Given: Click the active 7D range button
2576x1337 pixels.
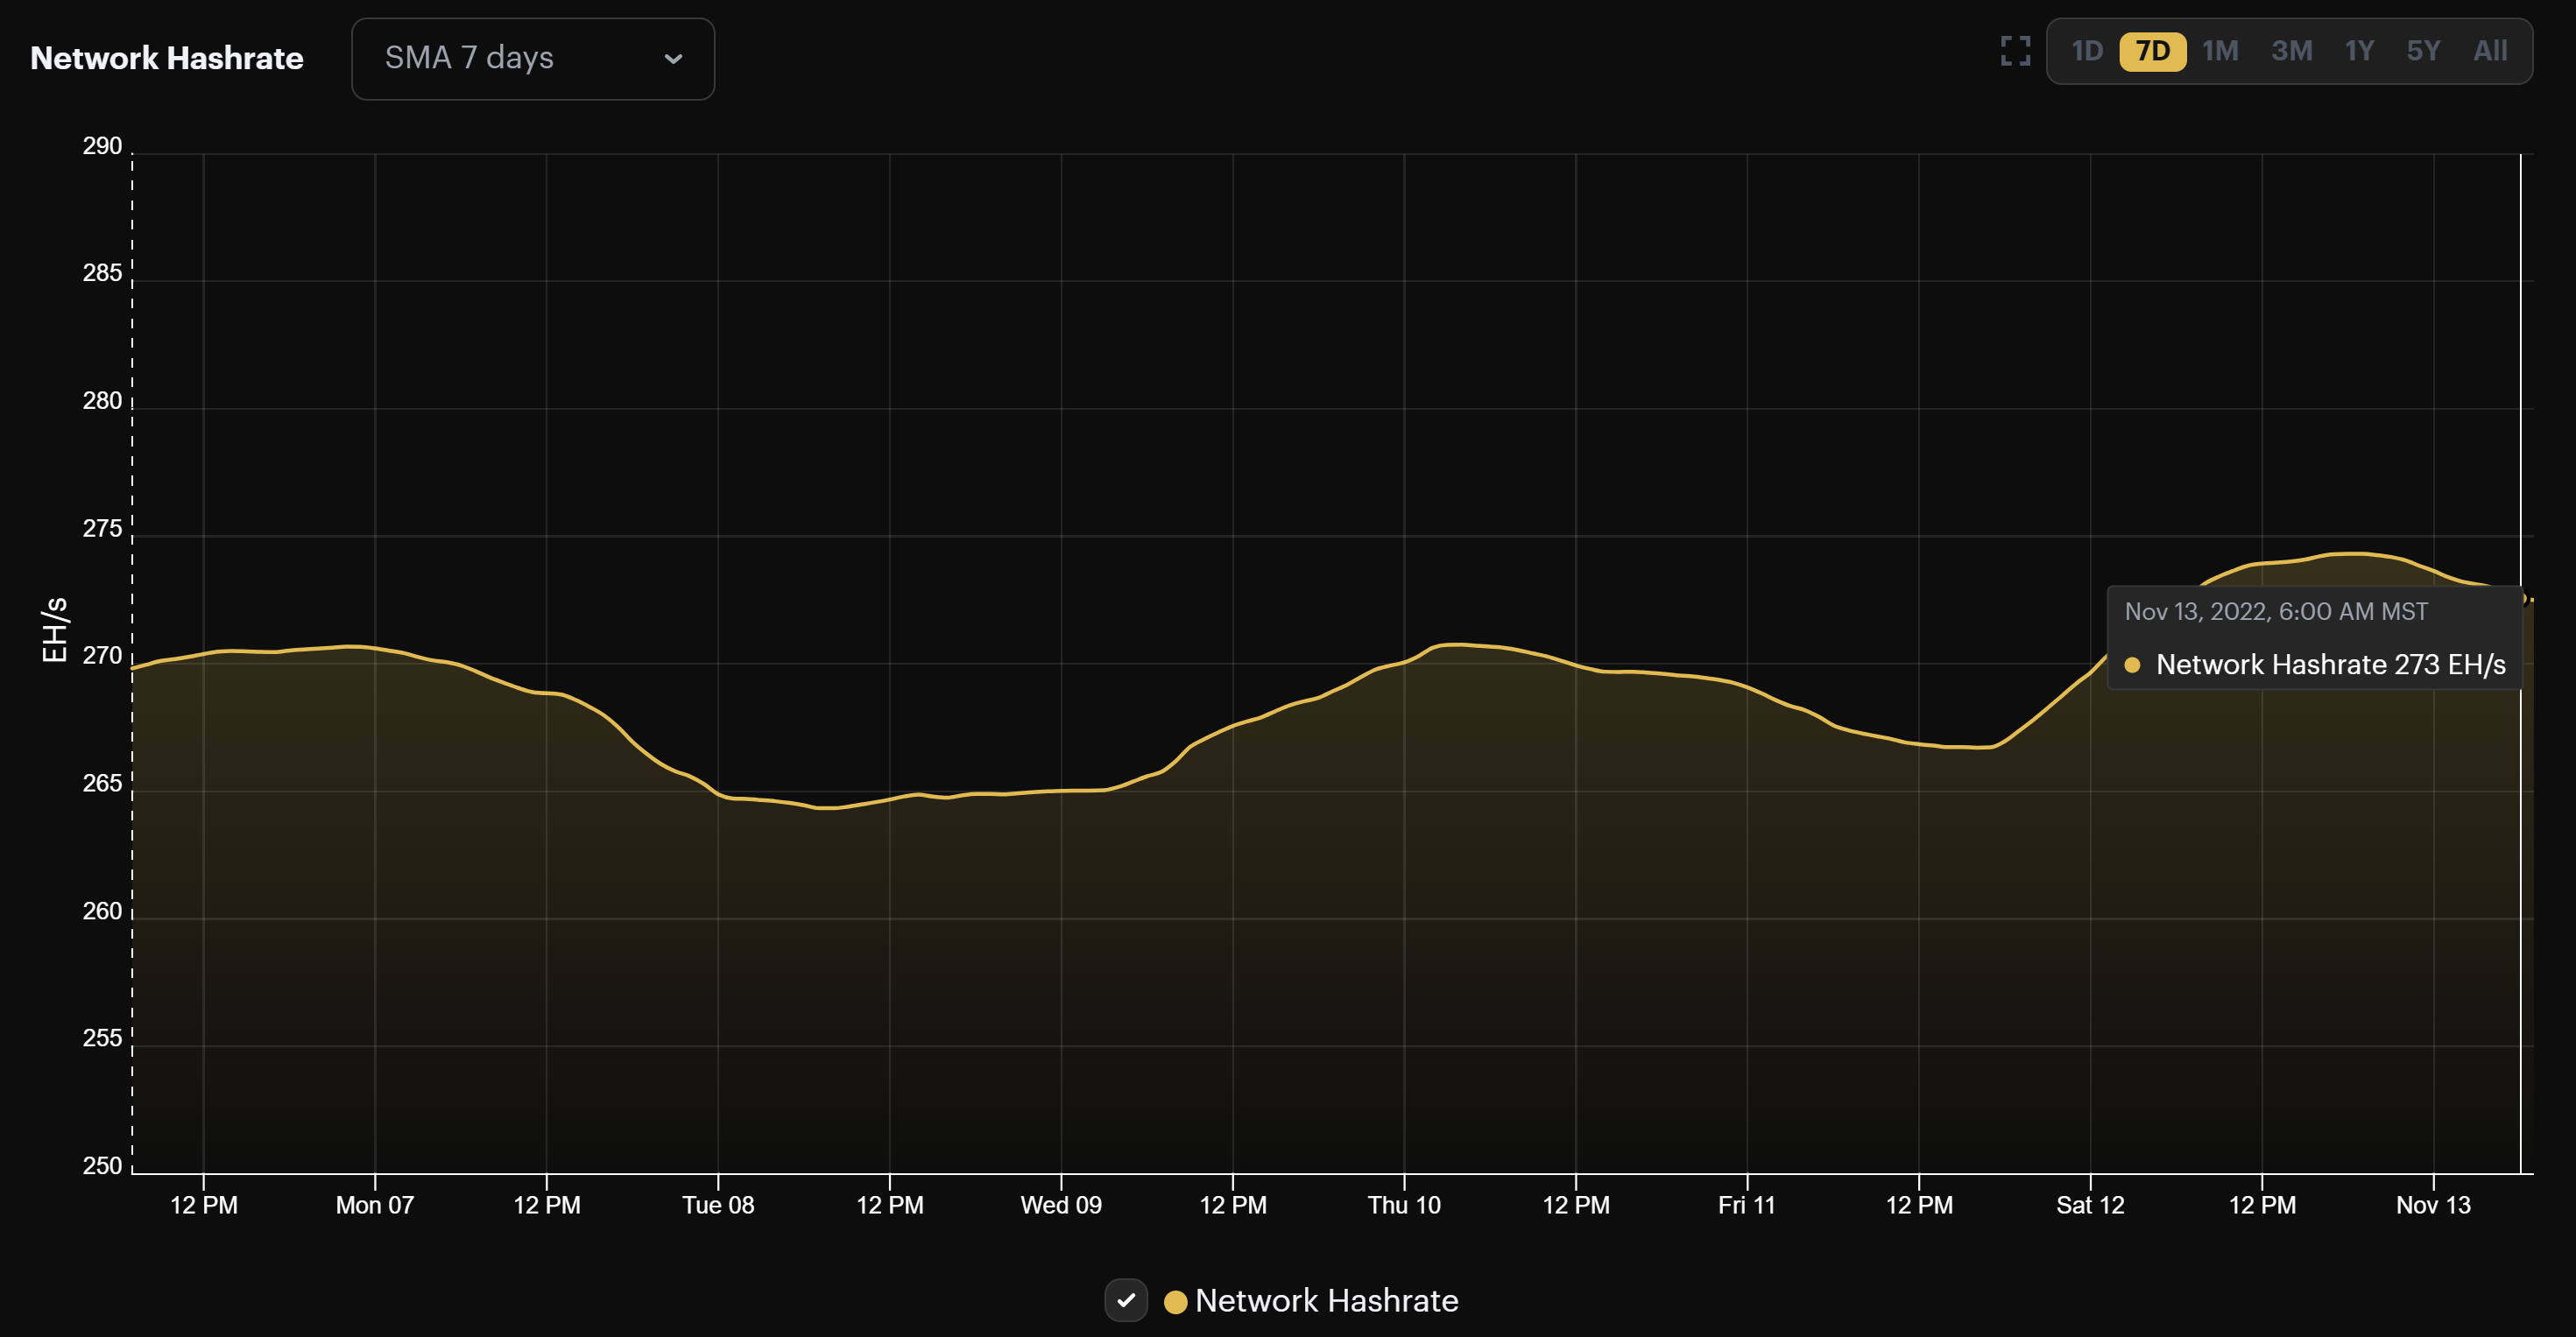Looking at the screenshot, I should click(2155, 51).
